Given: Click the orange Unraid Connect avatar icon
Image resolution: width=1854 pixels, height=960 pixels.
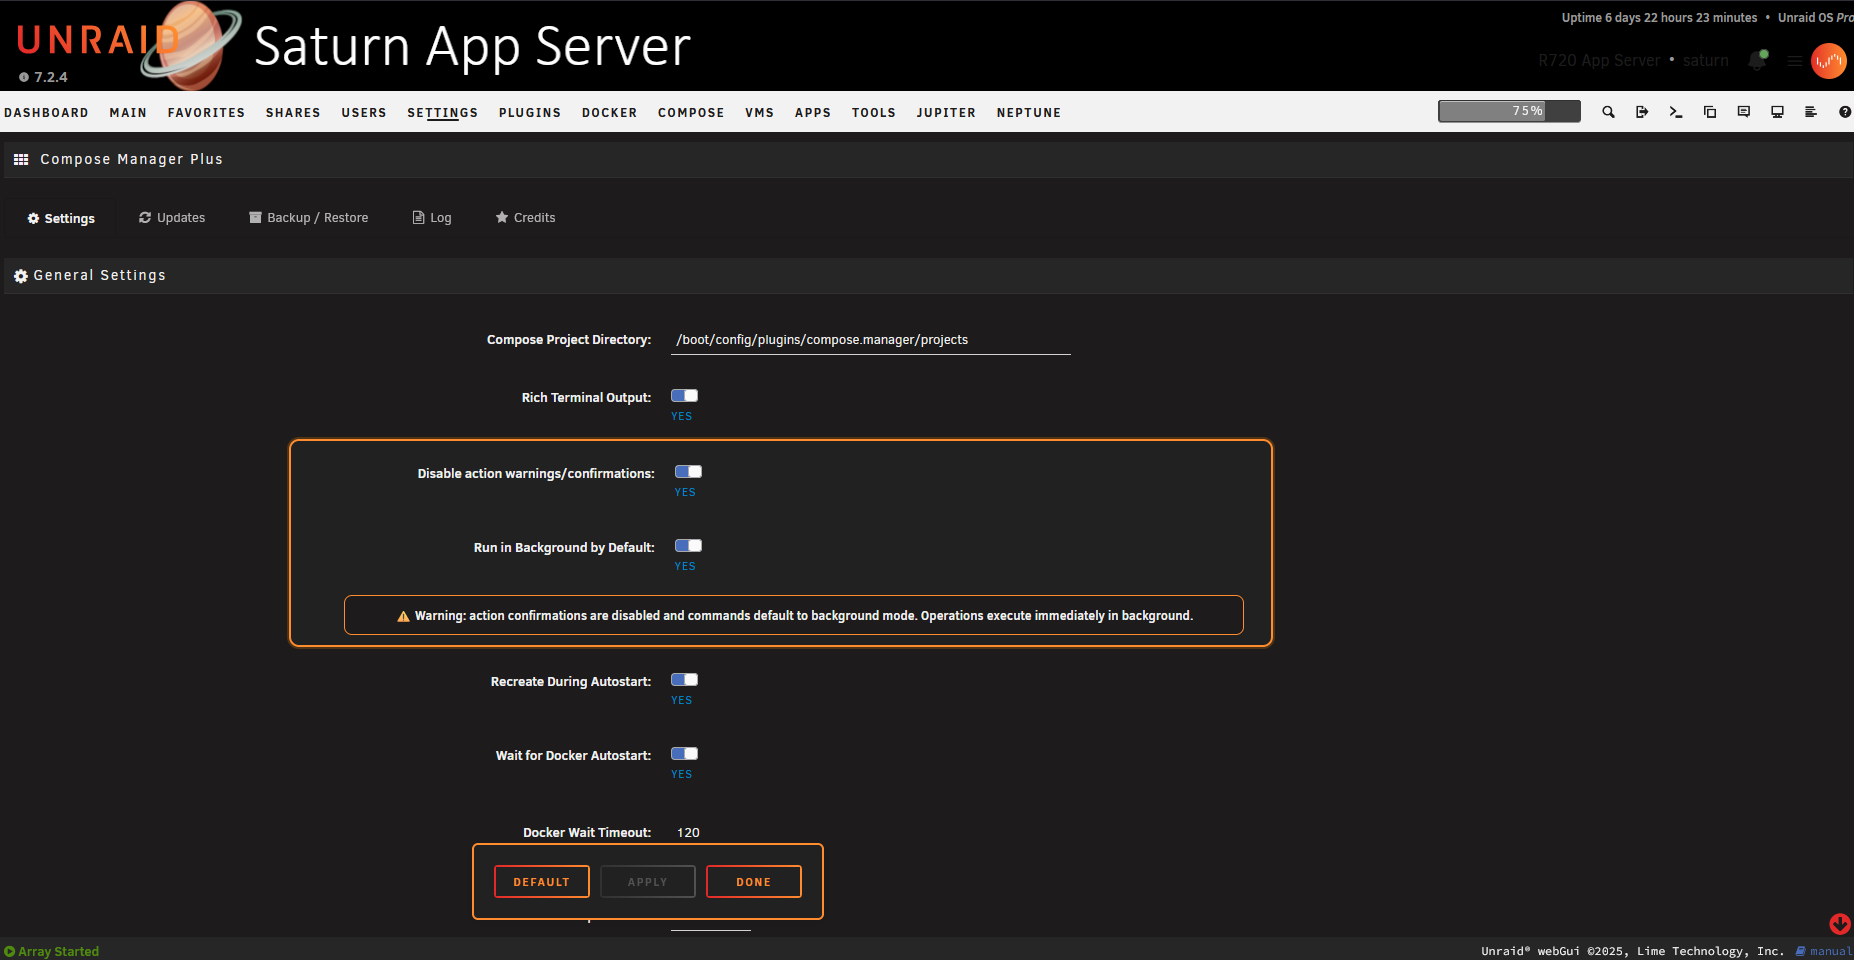Looking at the screenshot, I should click(1829, 61).
